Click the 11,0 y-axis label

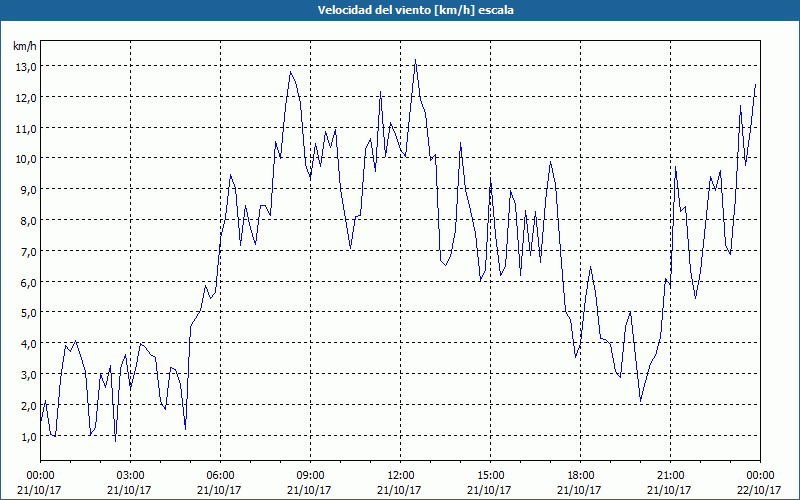pos(25,129)
